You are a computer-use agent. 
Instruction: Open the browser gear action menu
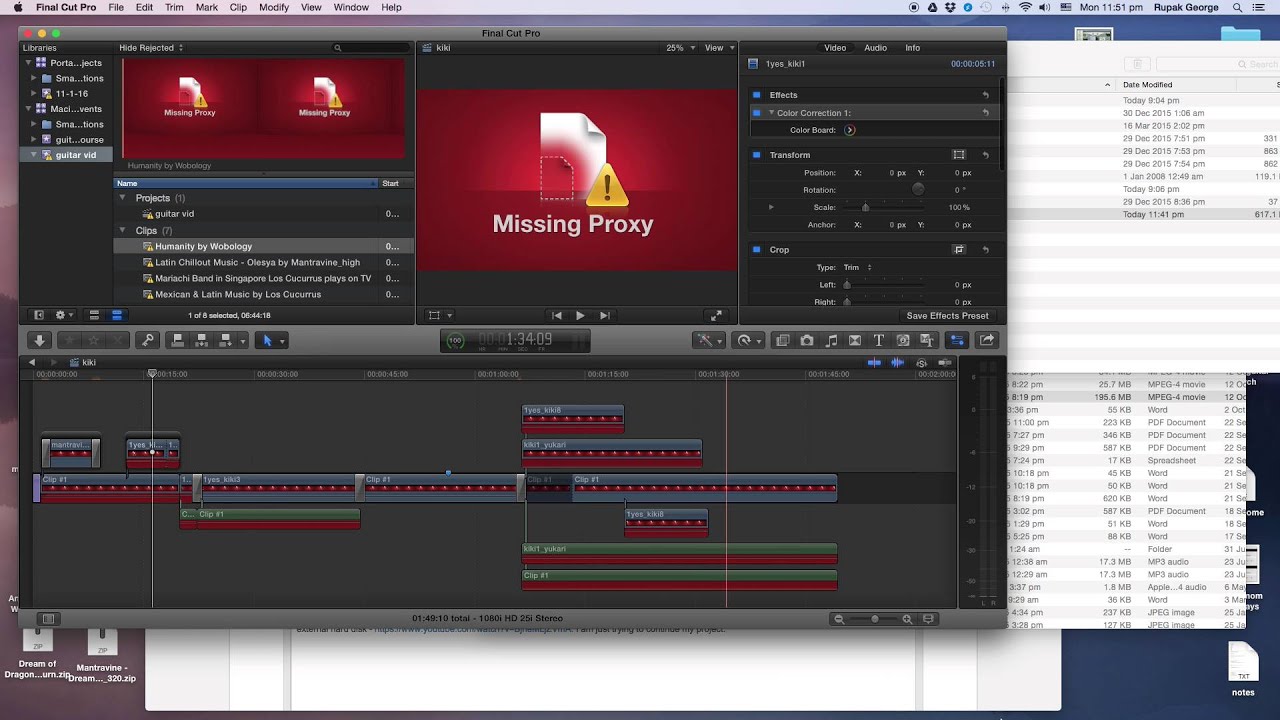tap(62, 315)
